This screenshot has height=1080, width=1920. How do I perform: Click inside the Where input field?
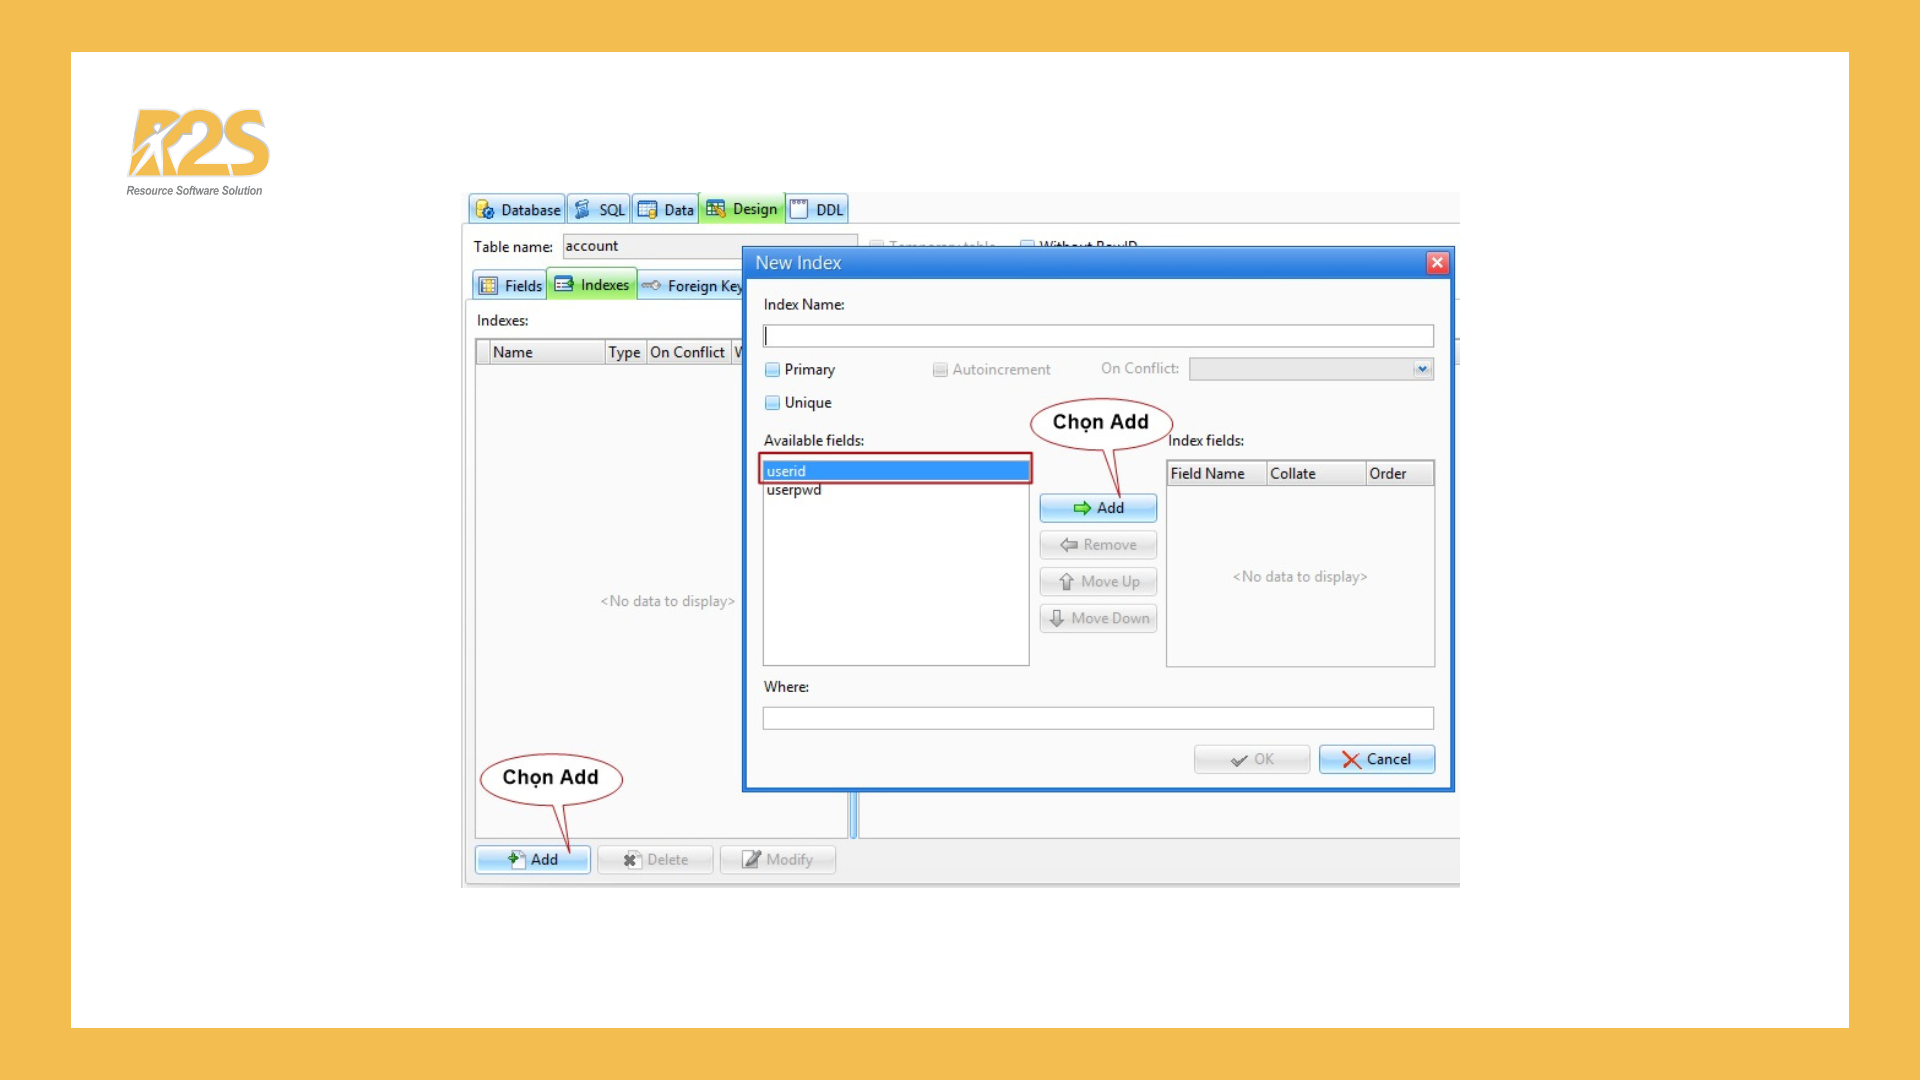[1098, 717]
